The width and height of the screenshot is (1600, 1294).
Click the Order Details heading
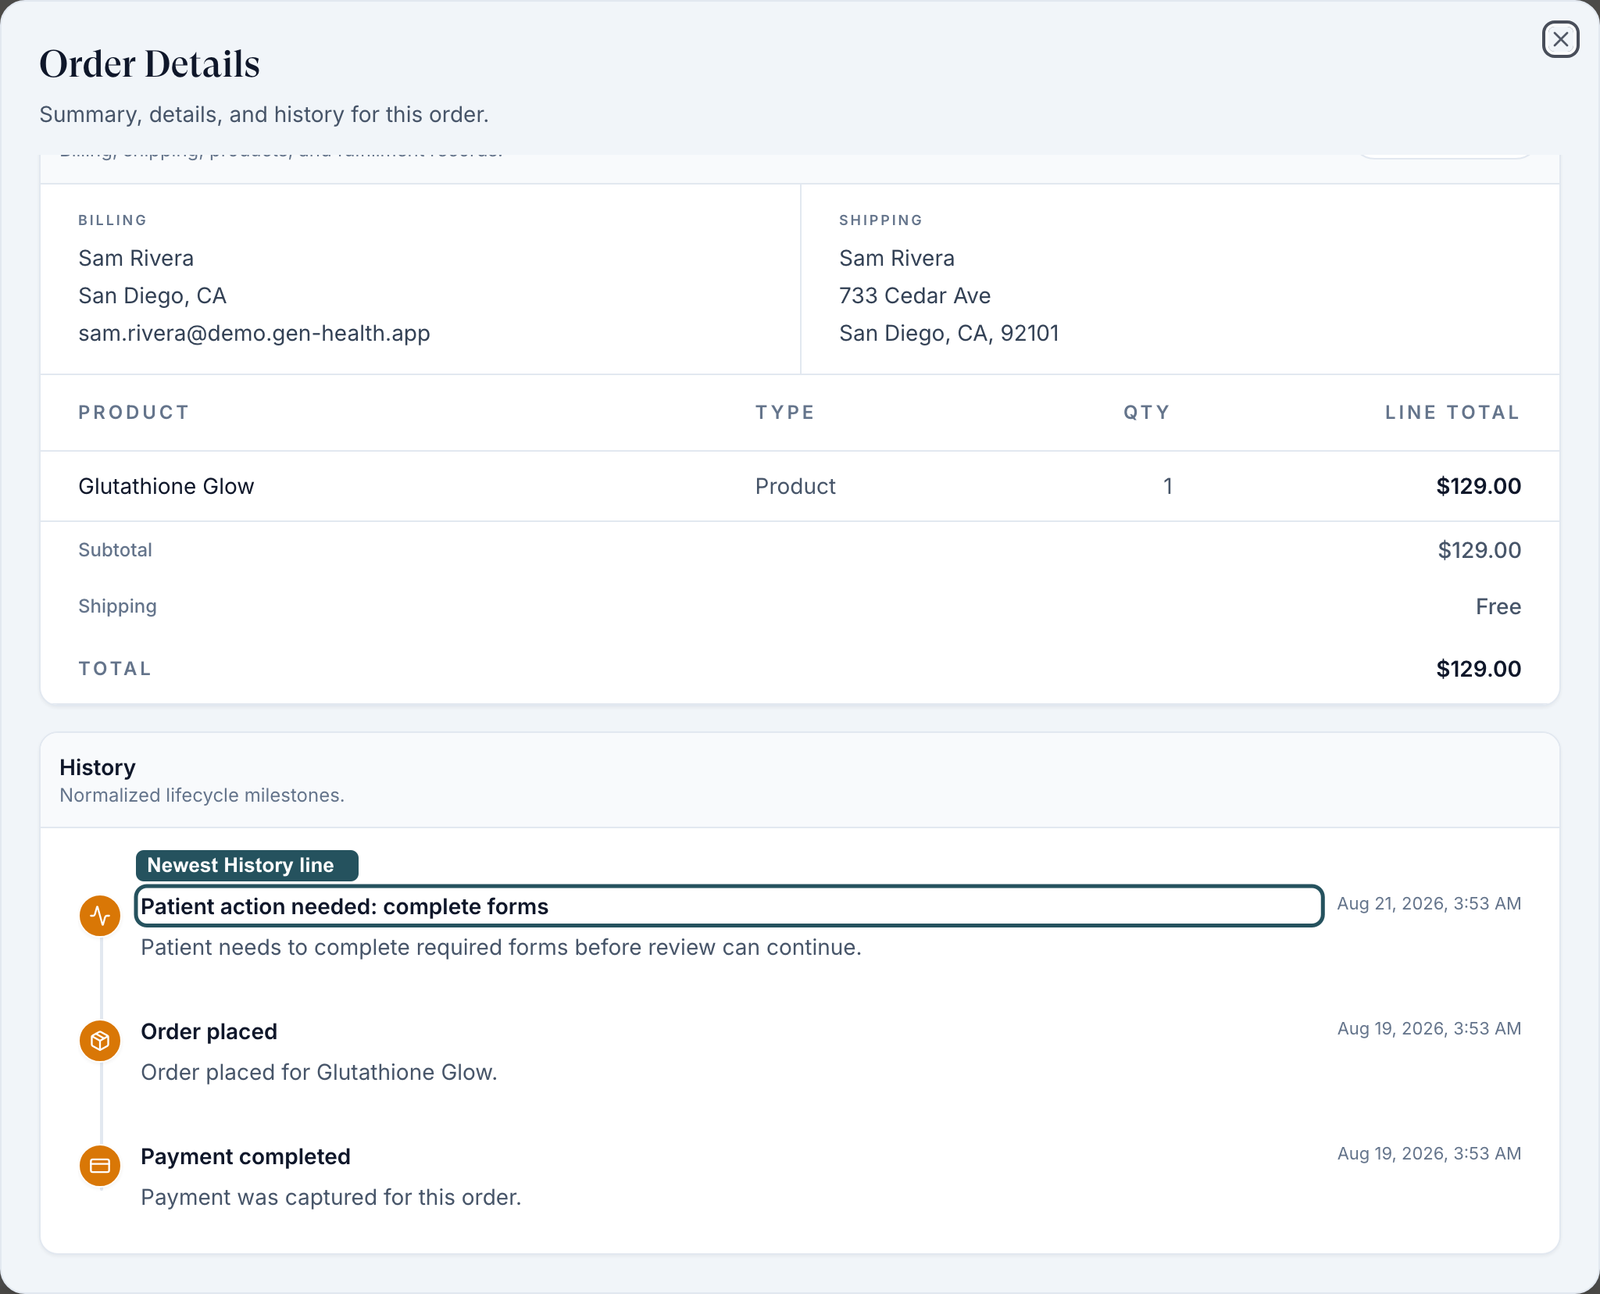tap(150, 64)
